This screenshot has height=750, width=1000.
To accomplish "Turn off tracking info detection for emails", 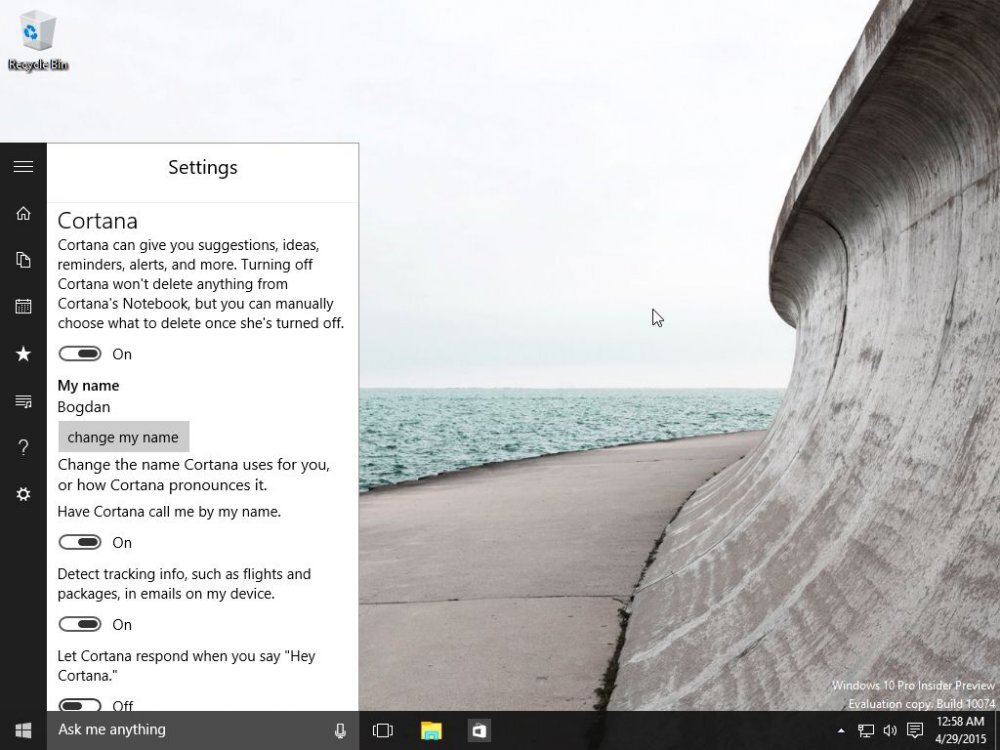I will pyautogui.click(x=80, y=624).
